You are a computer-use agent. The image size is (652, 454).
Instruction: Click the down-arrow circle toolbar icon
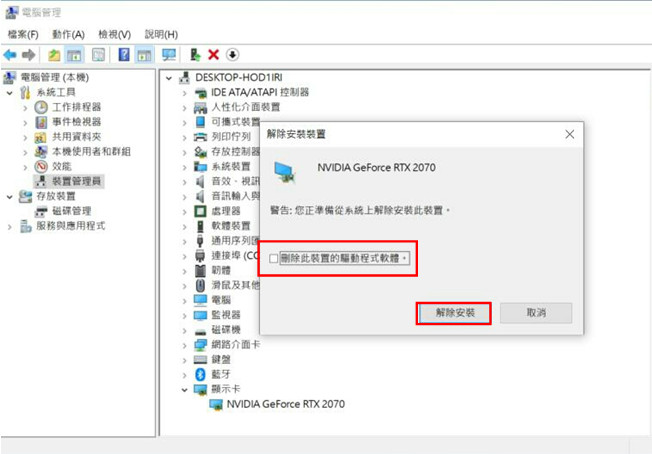click(233, 54)
